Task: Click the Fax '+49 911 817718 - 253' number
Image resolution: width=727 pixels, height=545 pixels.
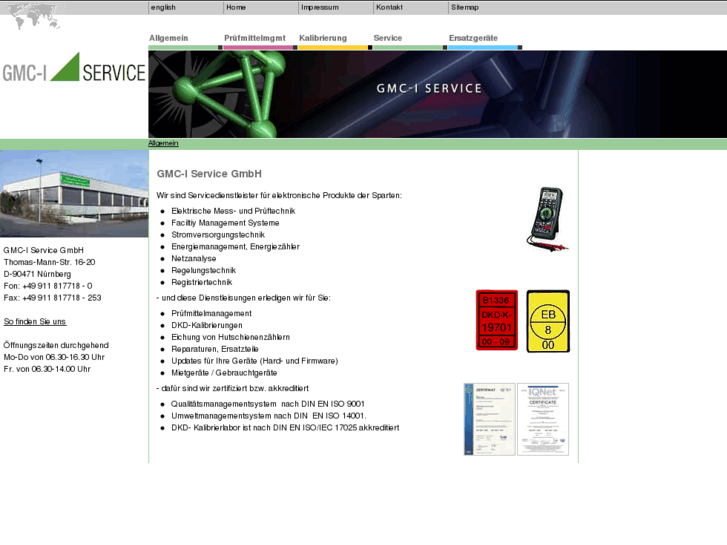Action: click(62, 298)
